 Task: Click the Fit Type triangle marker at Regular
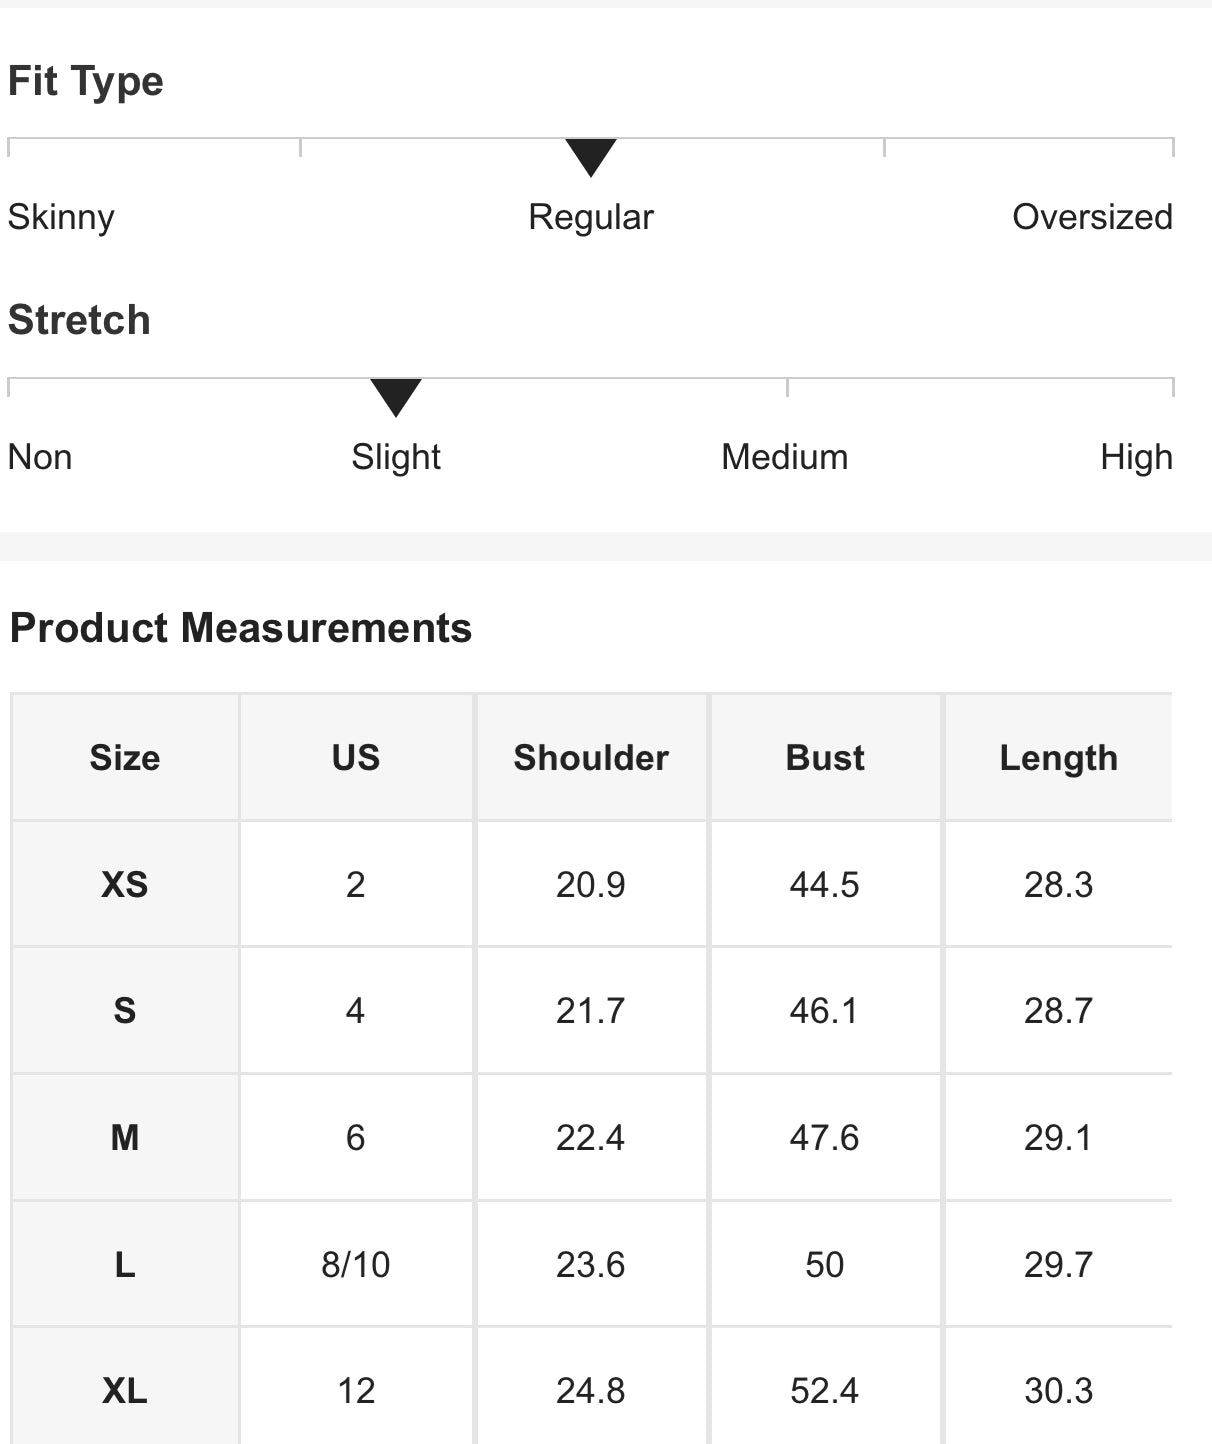click(591, 157)
